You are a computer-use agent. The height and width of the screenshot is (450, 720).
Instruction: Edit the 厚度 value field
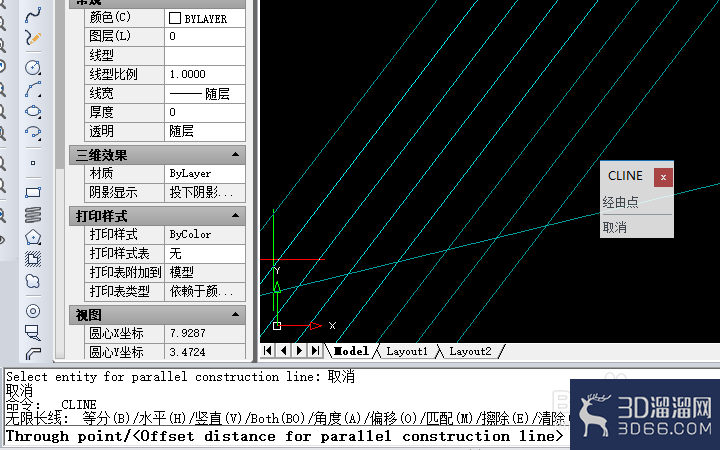[205, 112]
